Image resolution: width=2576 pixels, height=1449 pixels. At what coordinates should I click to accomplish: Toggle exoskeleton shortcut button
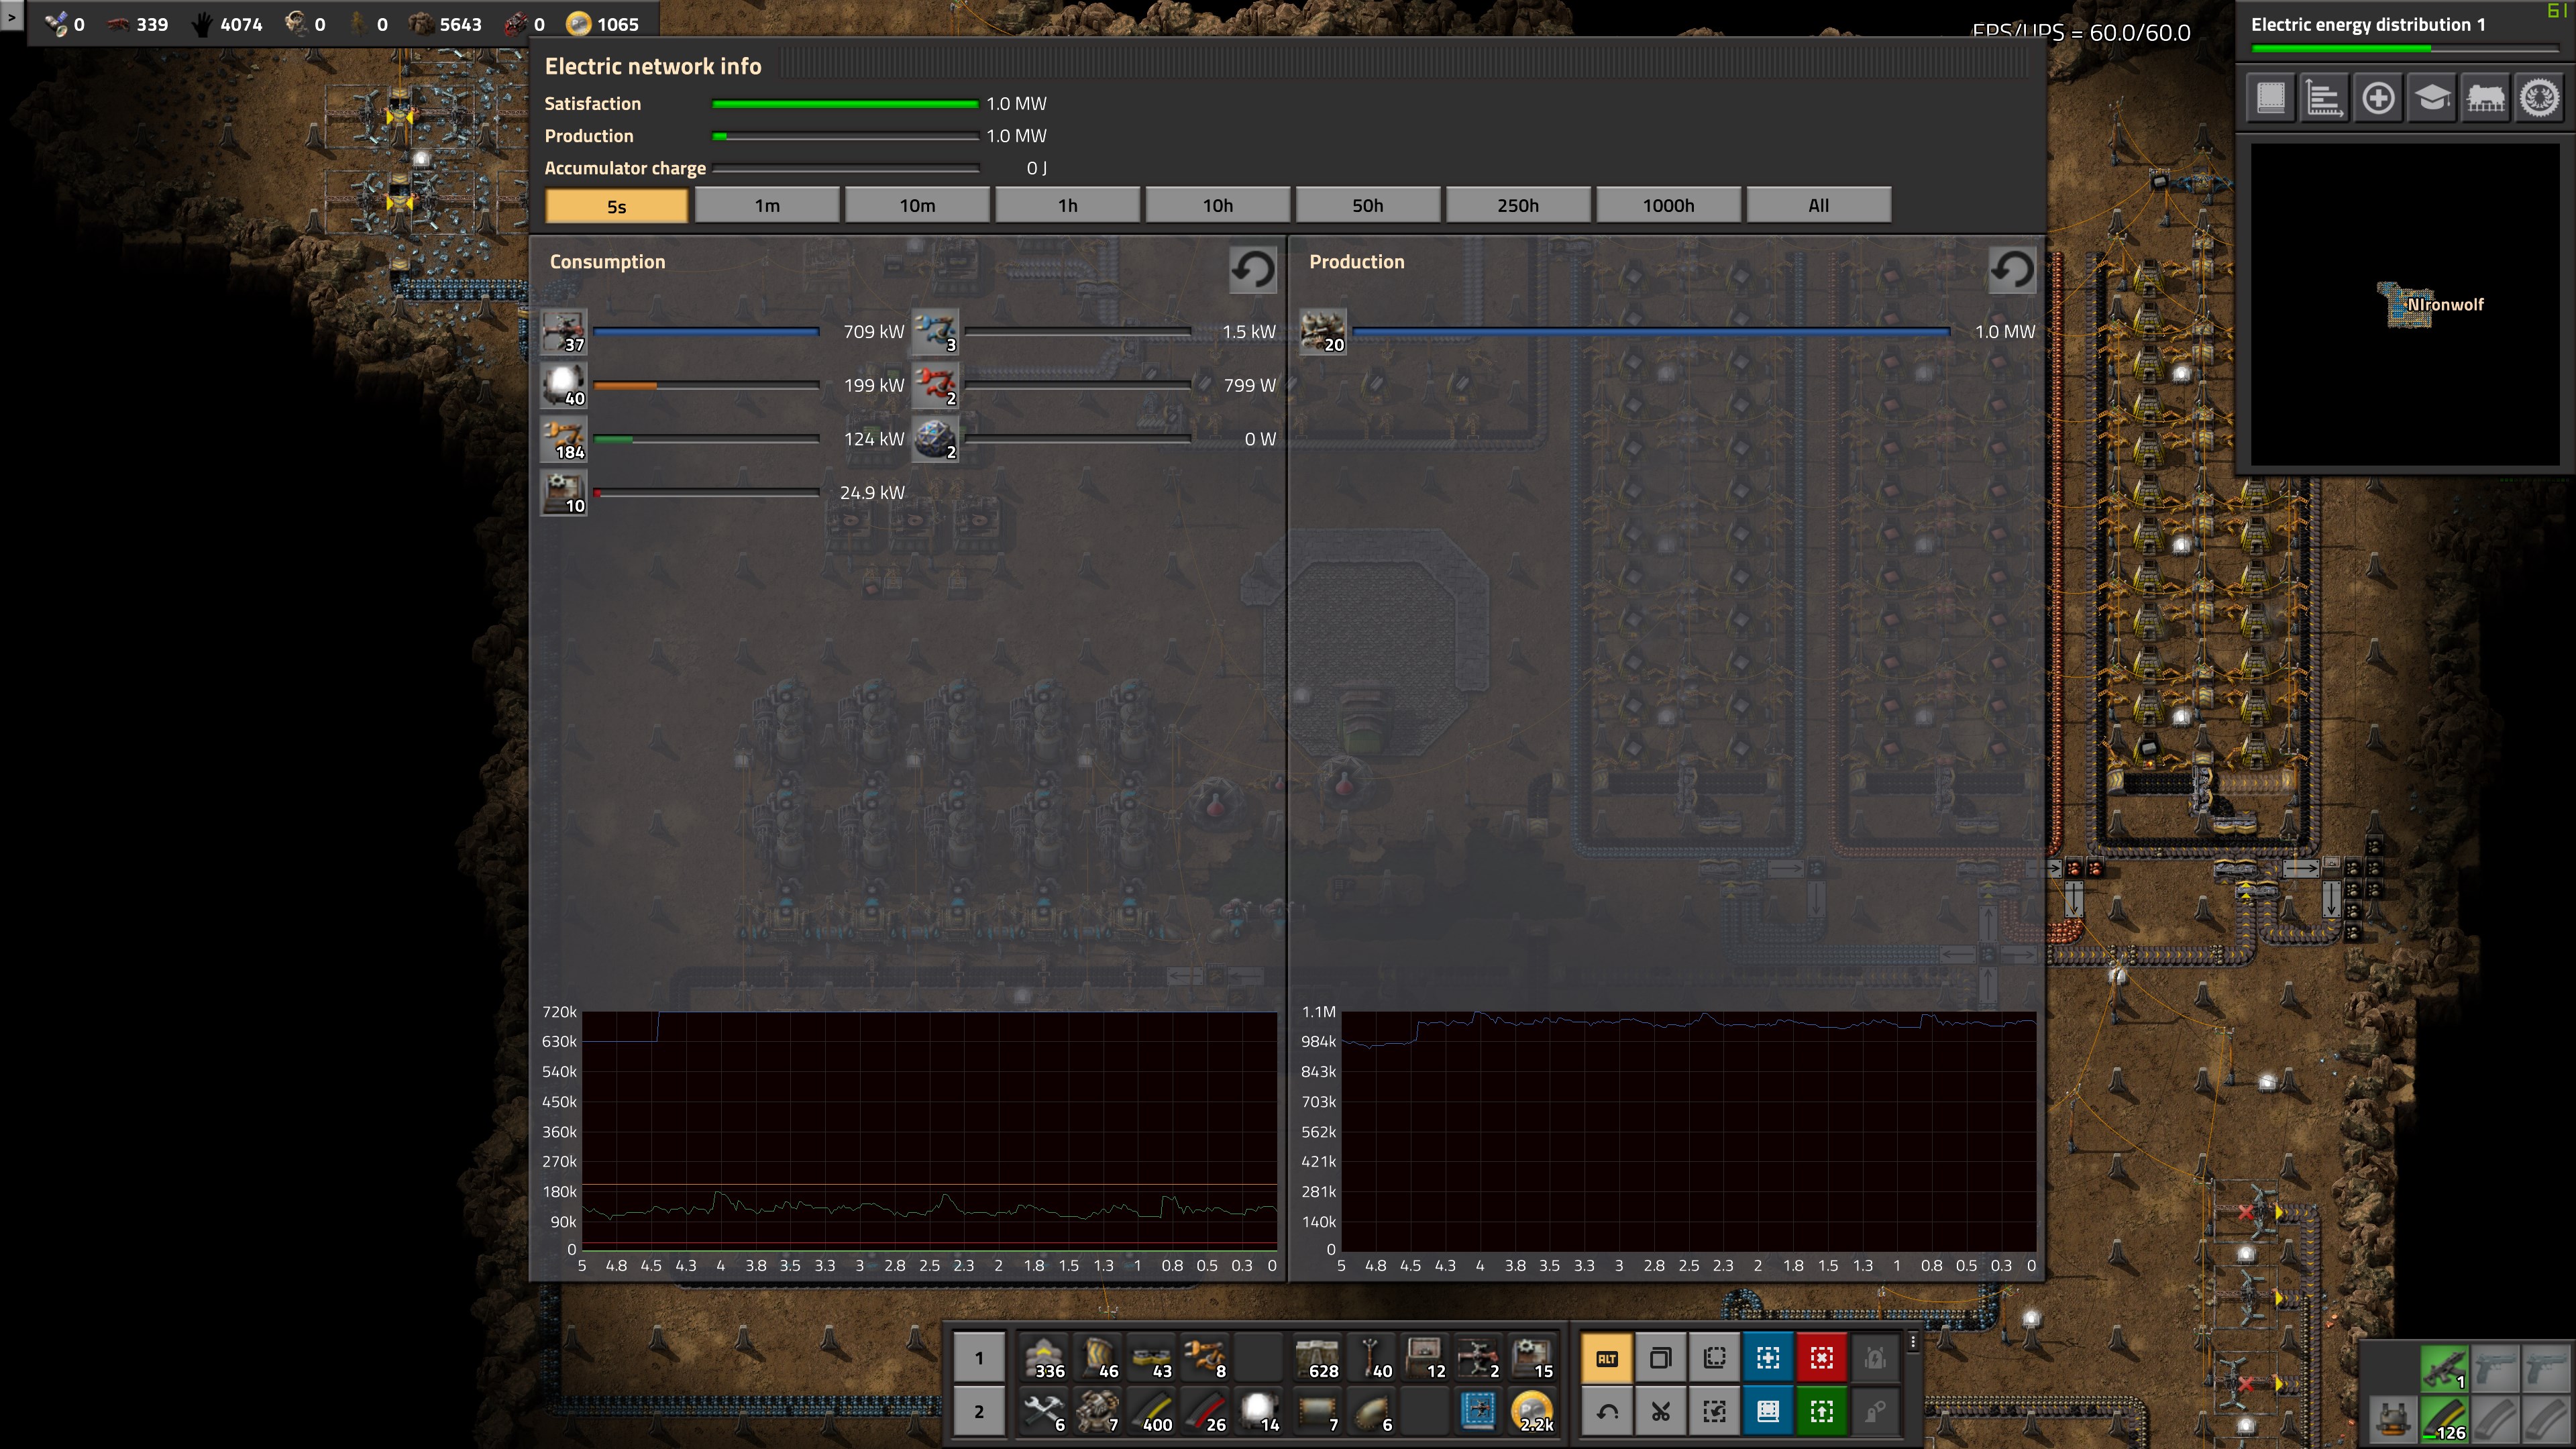1876,1412
